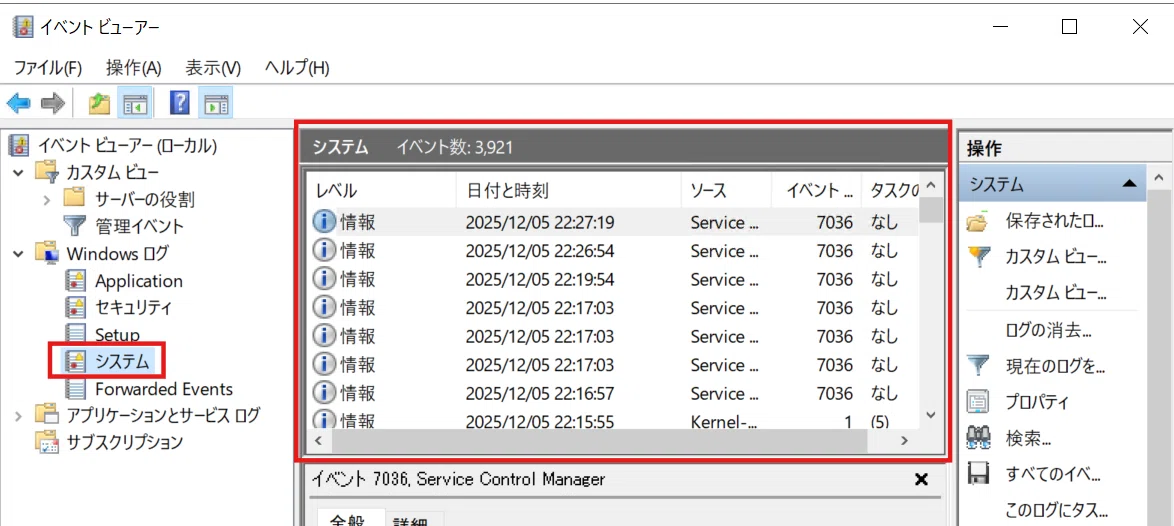
Task: Close the event 7036 preview pane
Action: [x=922, y=479]
